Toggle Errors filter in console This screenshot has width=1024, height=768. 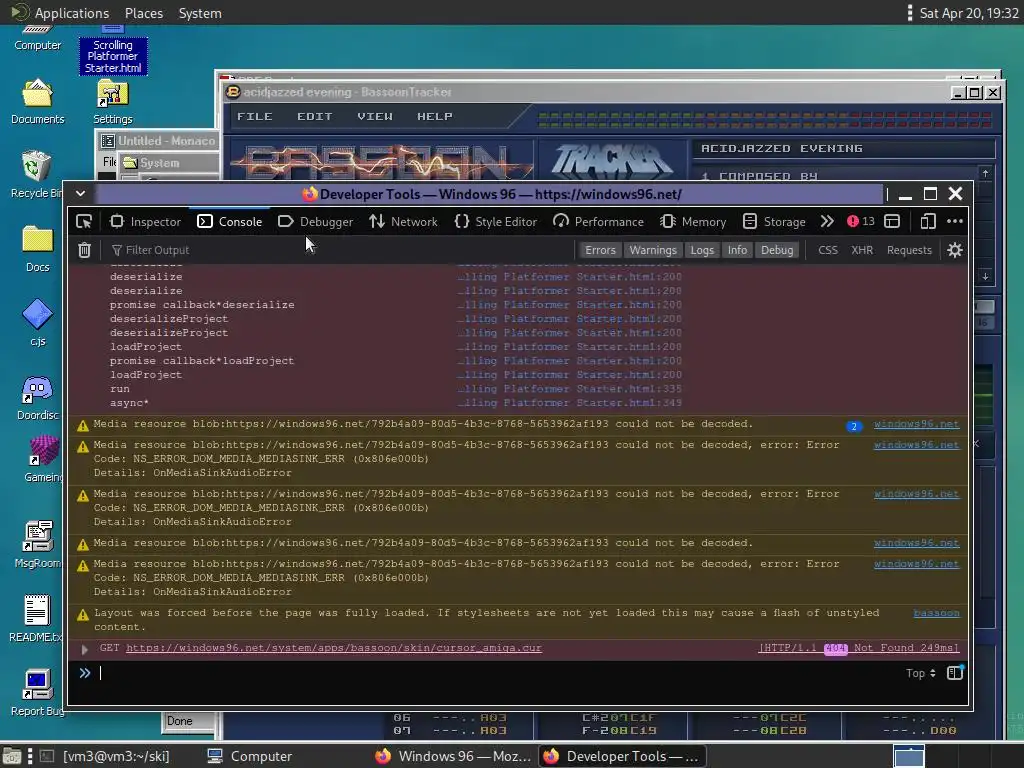pos(600,250)
